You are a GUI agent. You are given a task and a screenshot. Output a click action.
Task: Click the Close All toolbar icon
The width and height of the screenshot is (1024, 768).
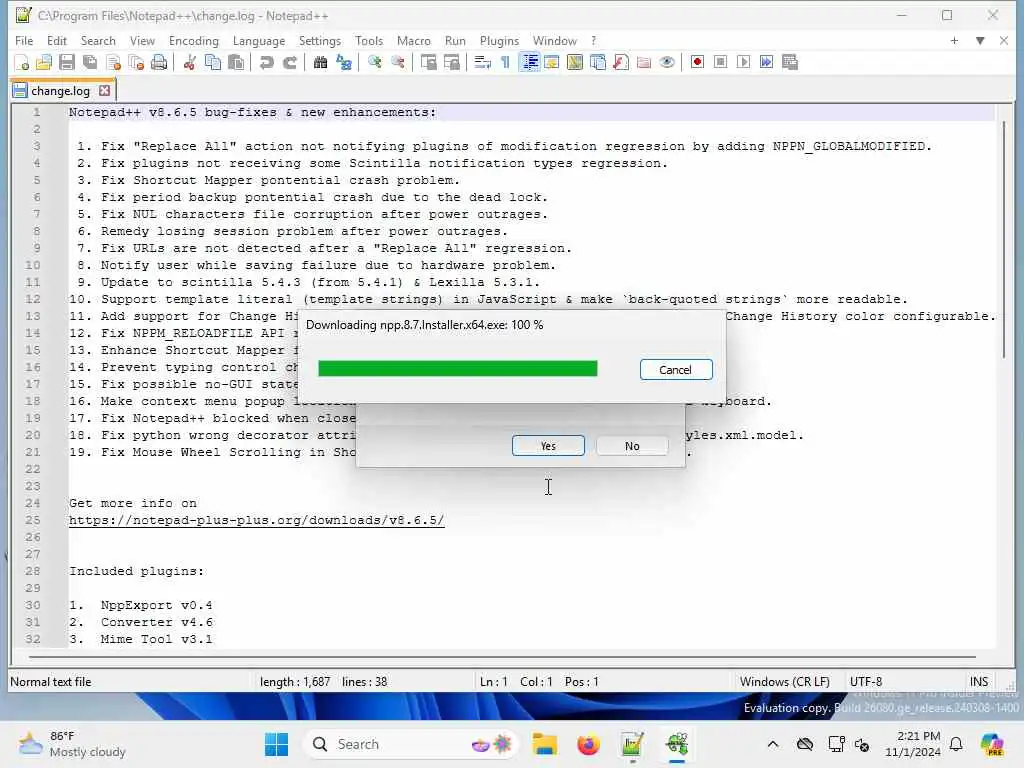tap(136, 63)
